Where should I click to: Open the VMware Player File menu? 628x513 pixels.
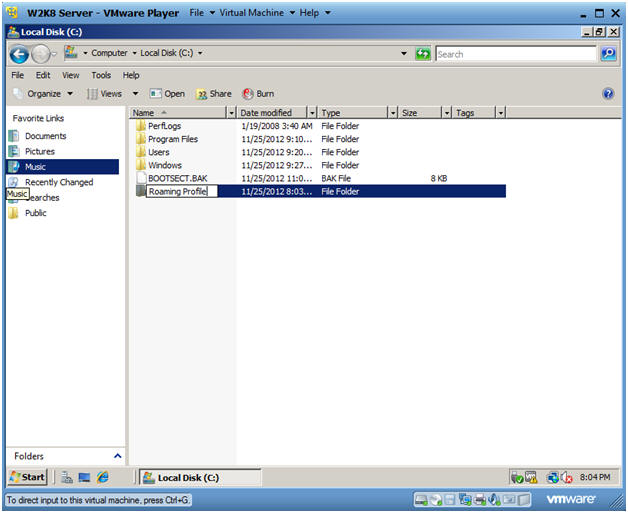(x=202, y=13)
